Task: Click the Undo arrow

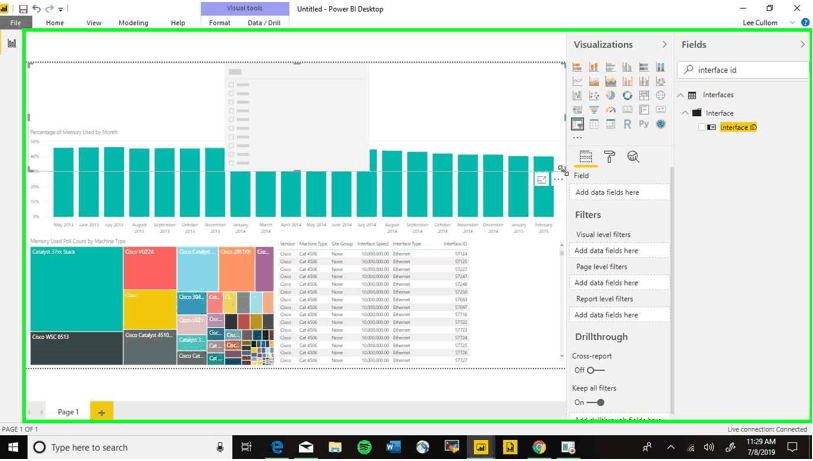Action: pos(36,9)
